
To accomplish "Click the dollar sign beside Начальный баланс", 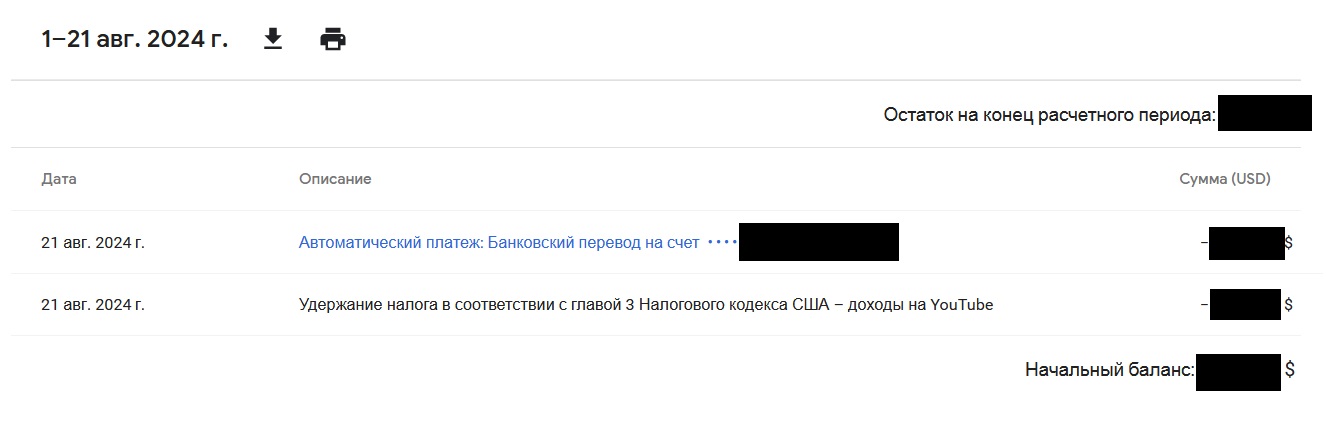I will coord(1290,370).
